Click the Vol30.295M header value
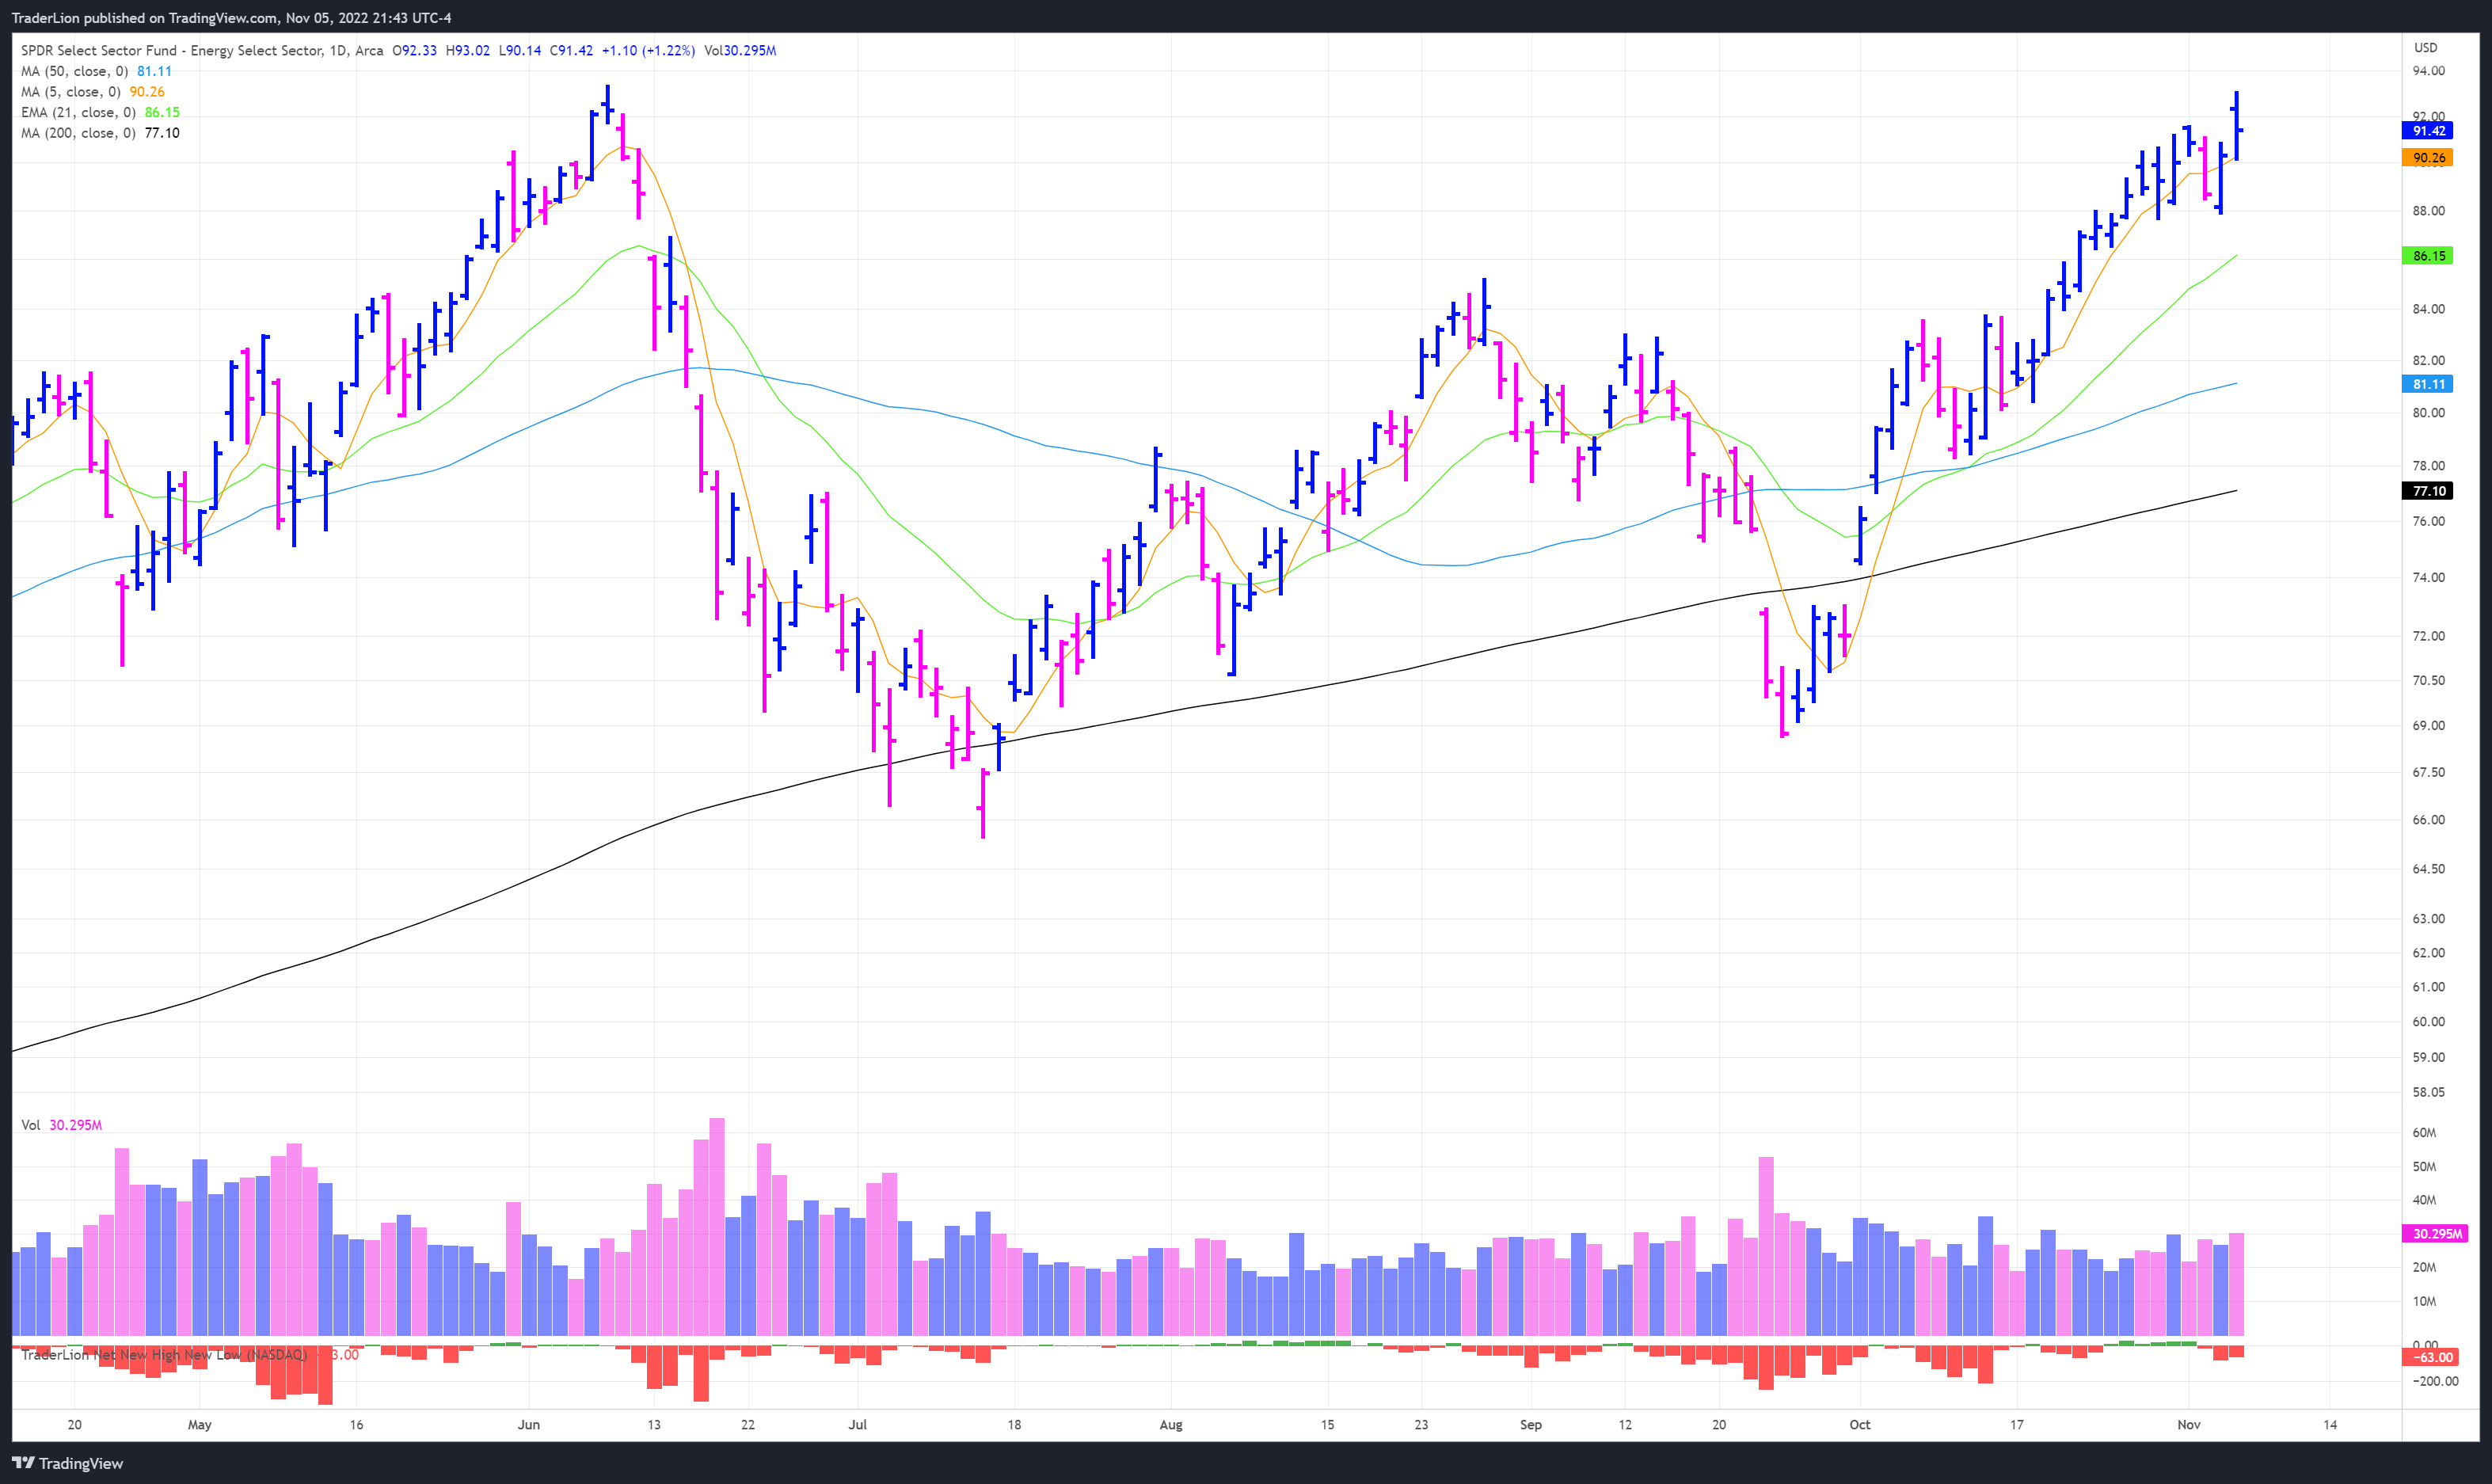The width and height of the screenshot is (2492, 1484). pyautogui.click(x=740, y=50)
